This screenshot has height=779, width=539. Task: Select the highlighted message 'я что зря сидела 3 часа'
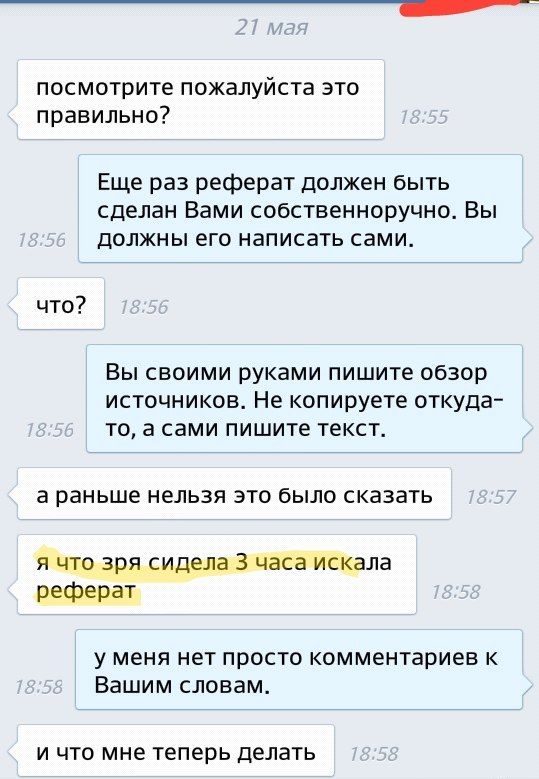point(217,574)
